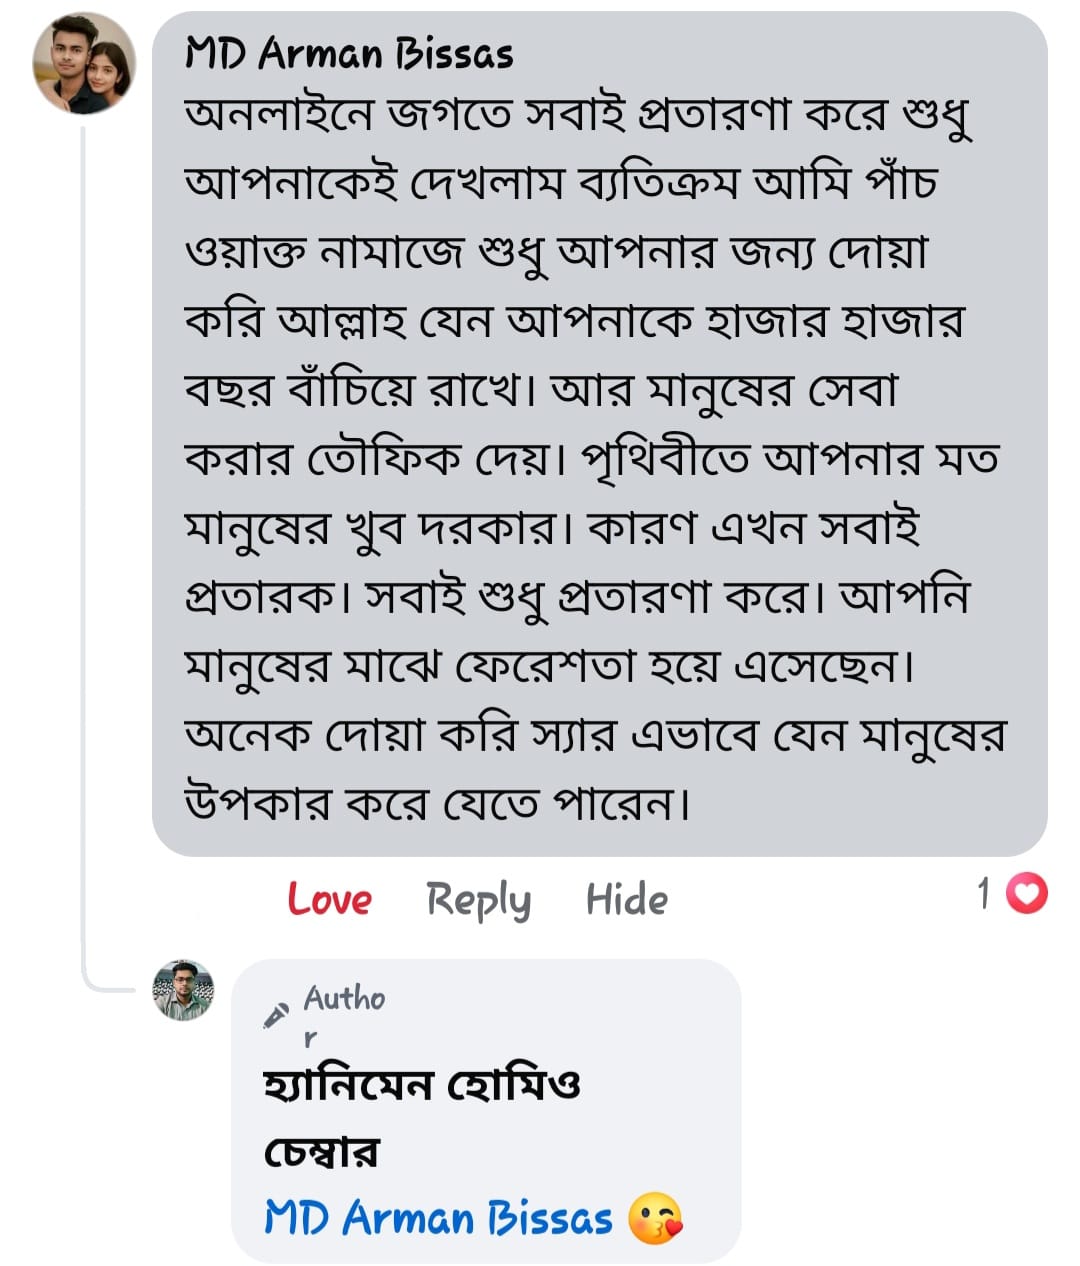The width and height of the screenshot is (1080, 1266).
Task: Click the comment's last line ending পারেন।
Action: 437,802
